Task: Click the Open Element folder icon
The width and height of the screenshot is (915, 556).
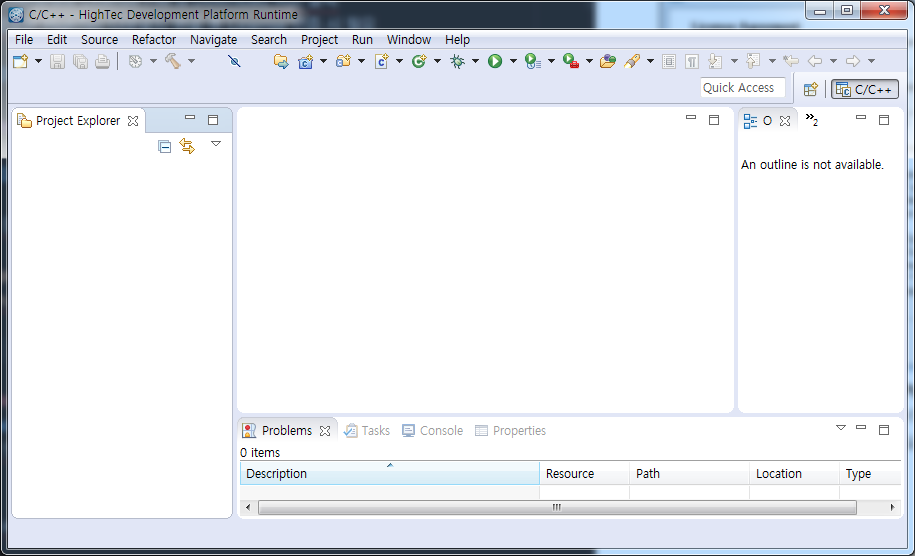Action: tap(607, 61)
